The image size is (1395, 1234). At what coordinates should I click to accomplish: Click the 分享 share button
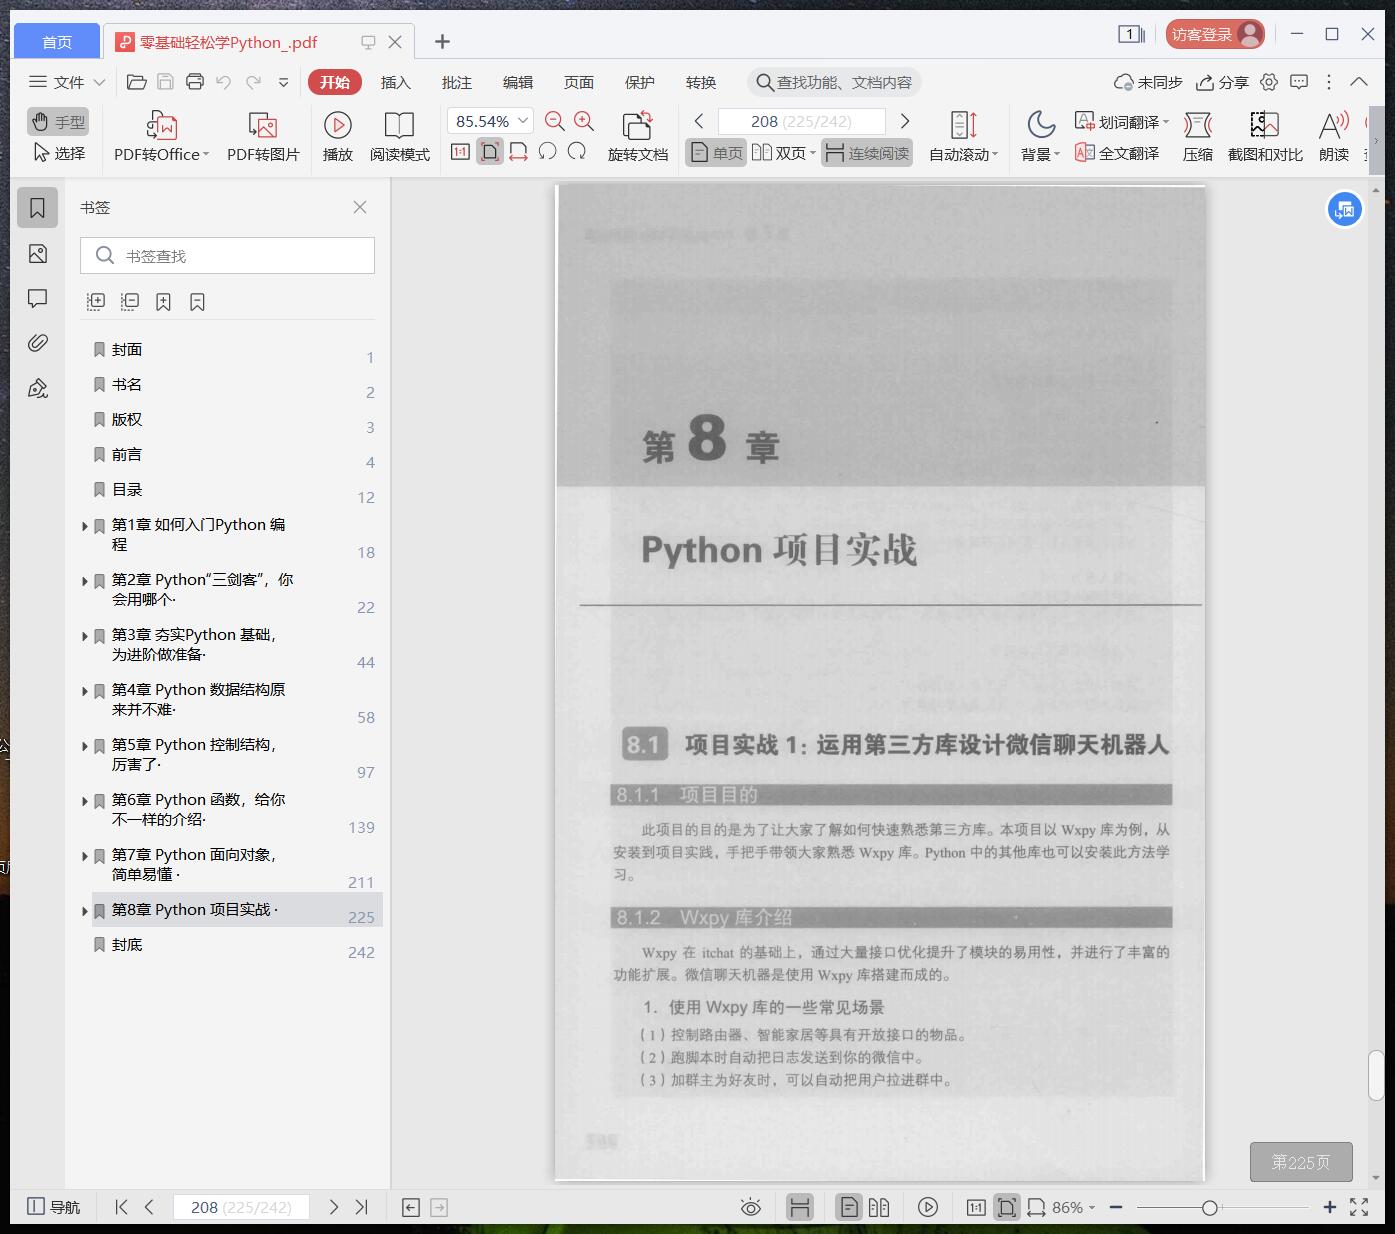click(1223, 82)
